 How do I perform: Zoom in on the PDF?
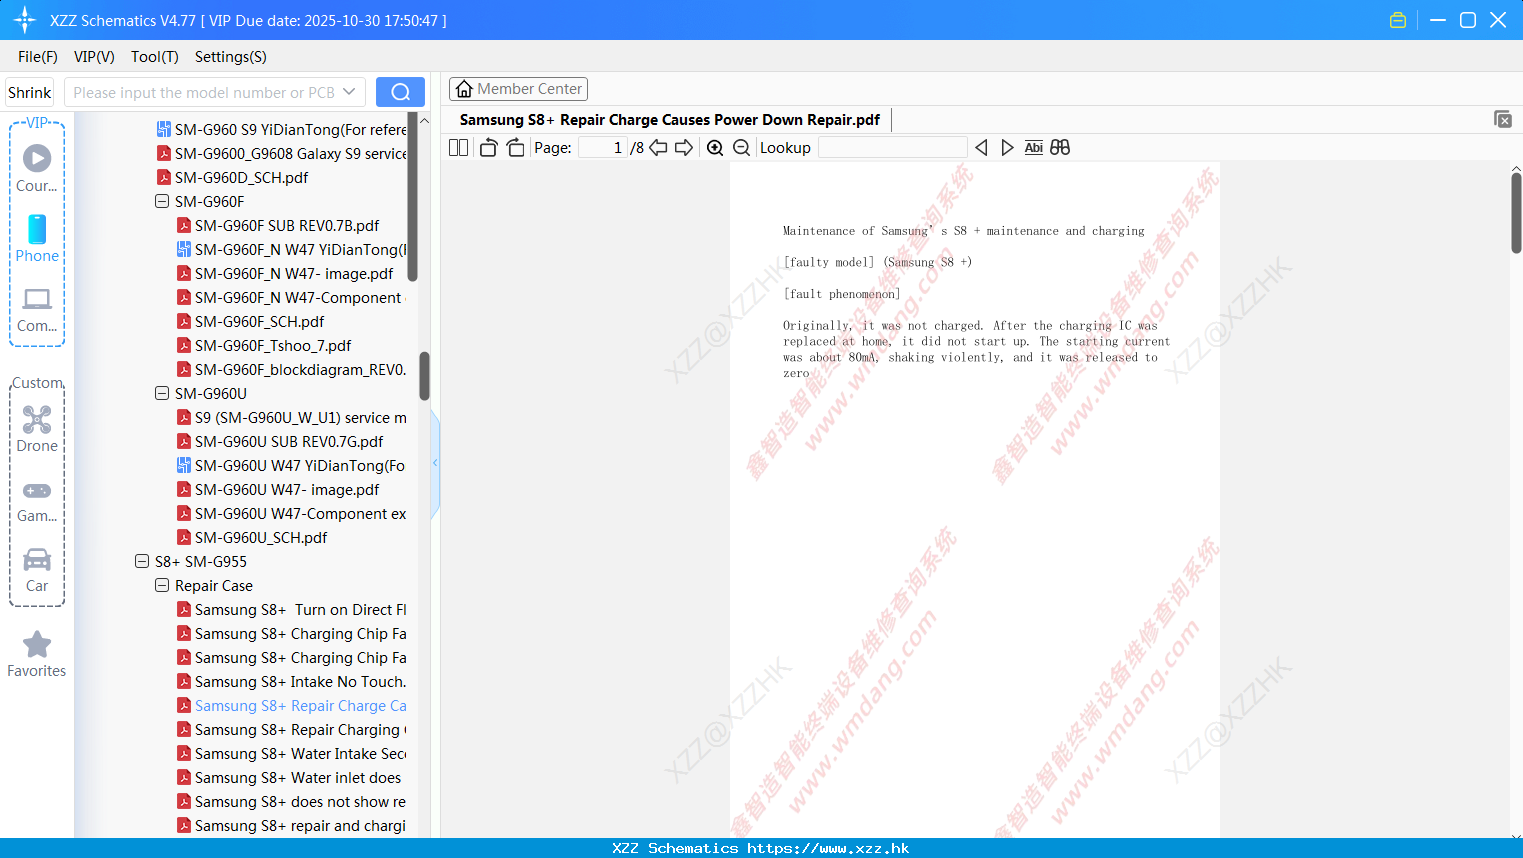715,147
